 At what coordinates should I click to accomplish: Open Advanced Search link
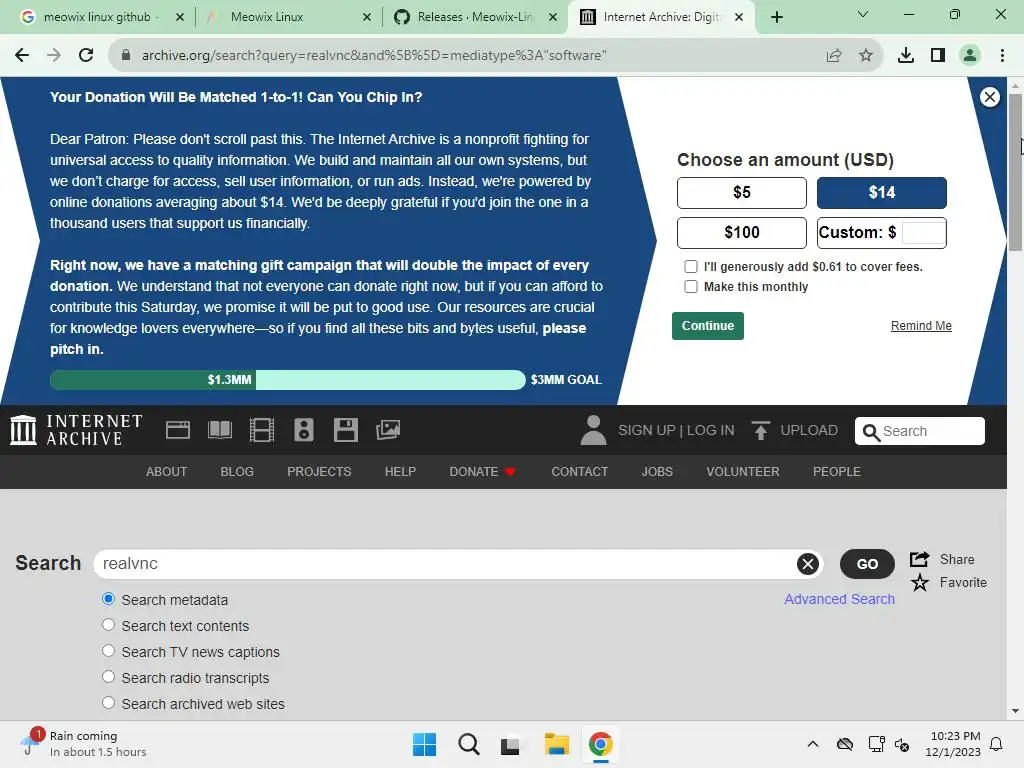point(839,599)
